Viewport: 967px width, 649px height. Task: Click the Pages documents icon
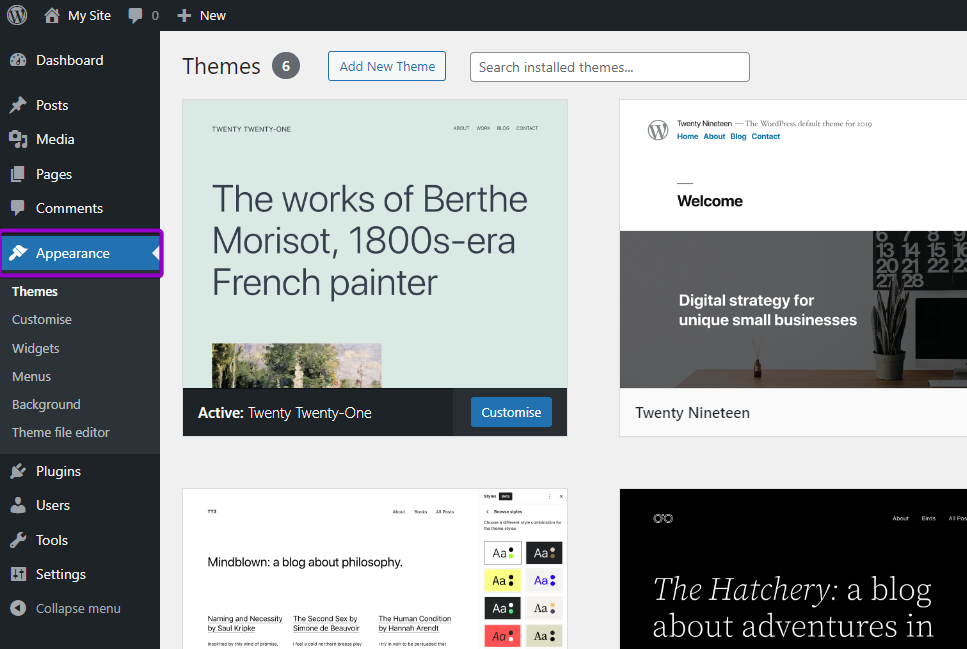[x=19, y=174]
